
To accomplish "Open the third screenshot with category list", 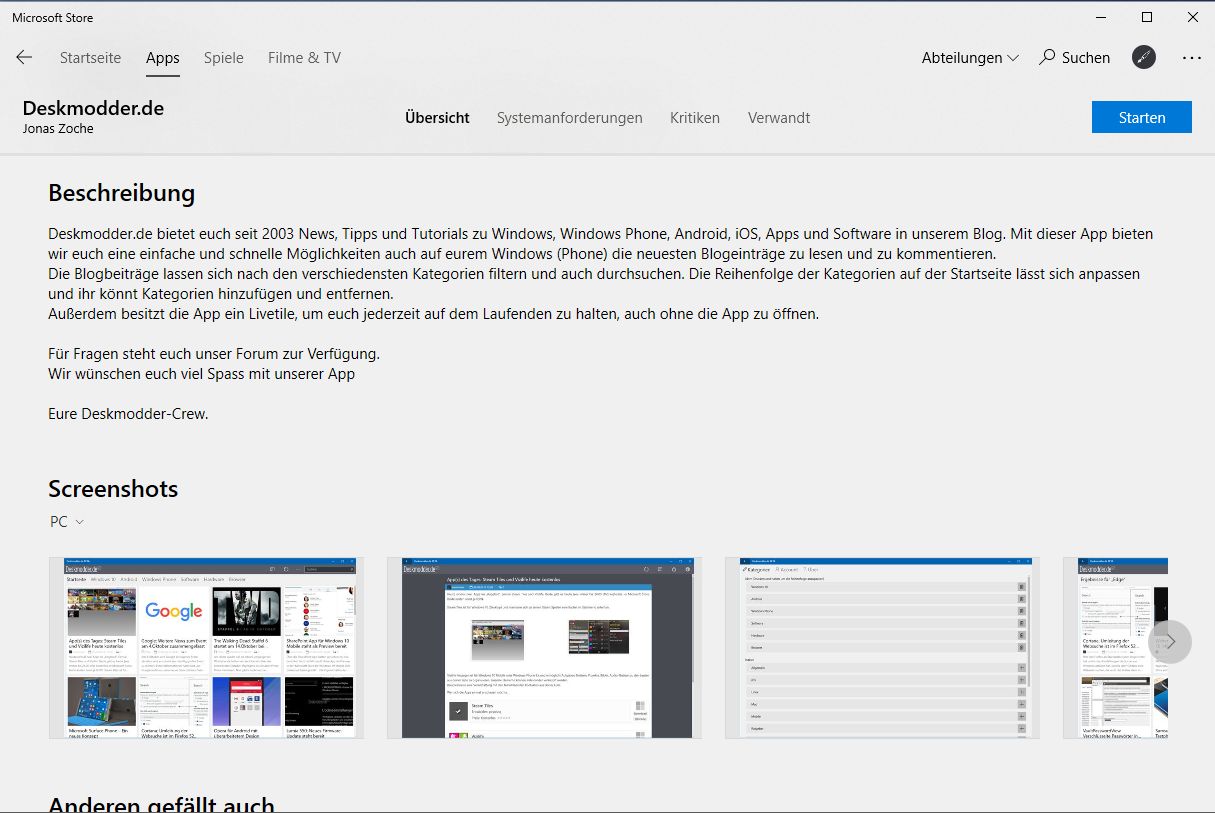I will [x=882, y=648].
